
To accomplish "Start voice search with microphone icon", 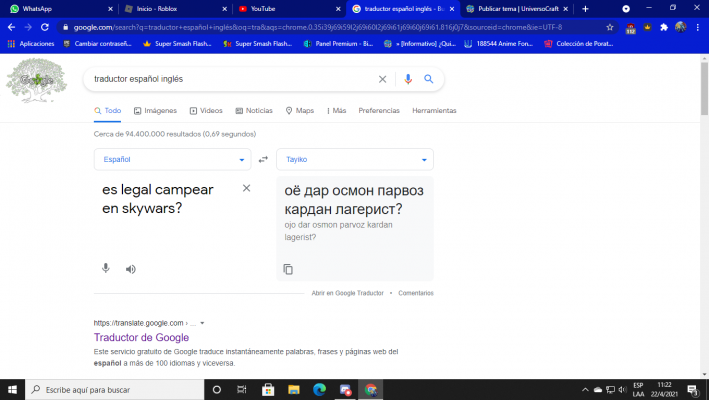I will click(x=408, y=79).
